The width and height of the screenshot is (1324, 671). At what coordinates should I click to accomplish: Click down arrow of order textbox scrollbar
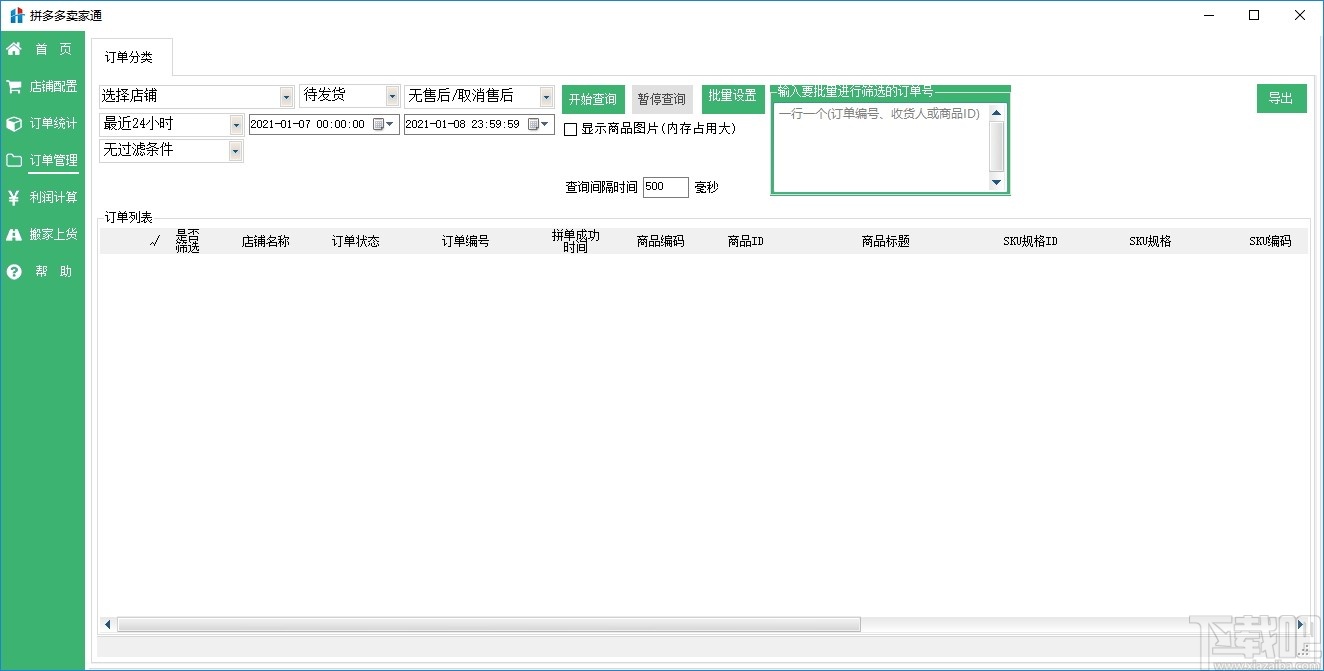(996, 182)
